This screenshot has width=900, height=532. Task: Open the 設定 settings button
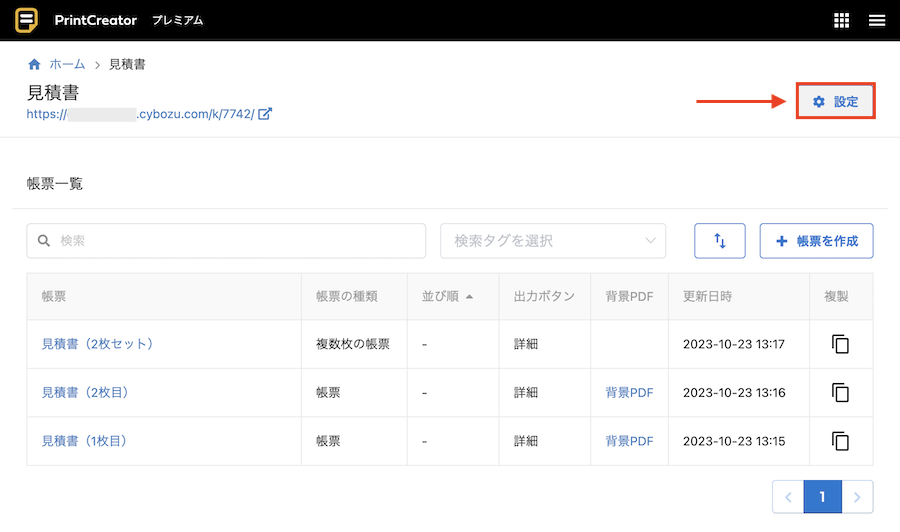[x=835, y=102]
